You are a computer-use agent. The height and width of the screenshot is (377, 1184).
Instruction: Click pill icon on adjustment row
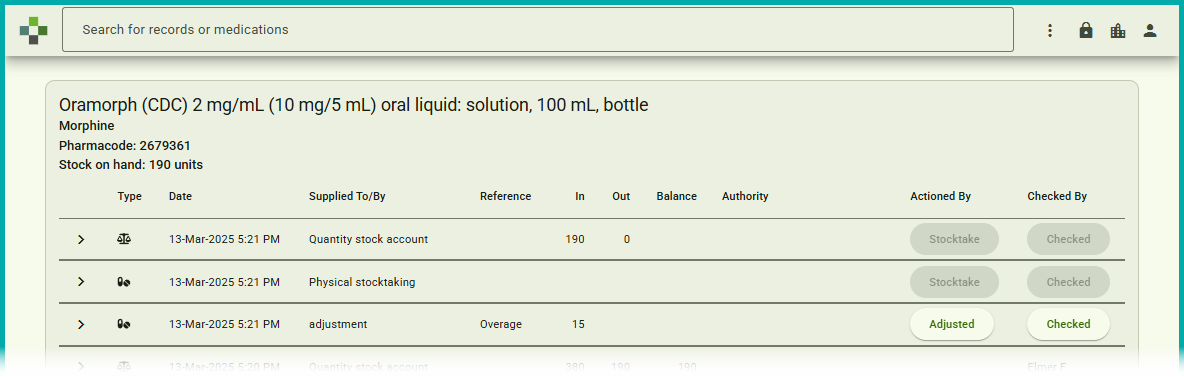(x=124, y=324)
